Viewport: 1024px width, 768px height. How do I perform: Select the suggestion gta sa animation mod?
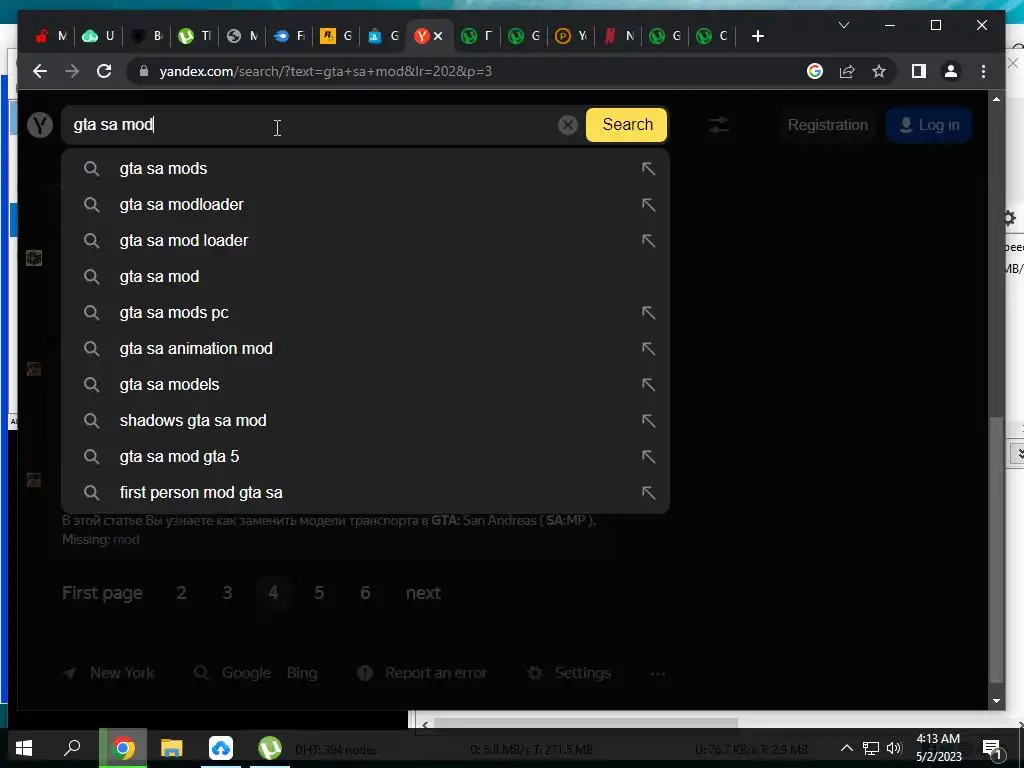(x=365, y=348)
